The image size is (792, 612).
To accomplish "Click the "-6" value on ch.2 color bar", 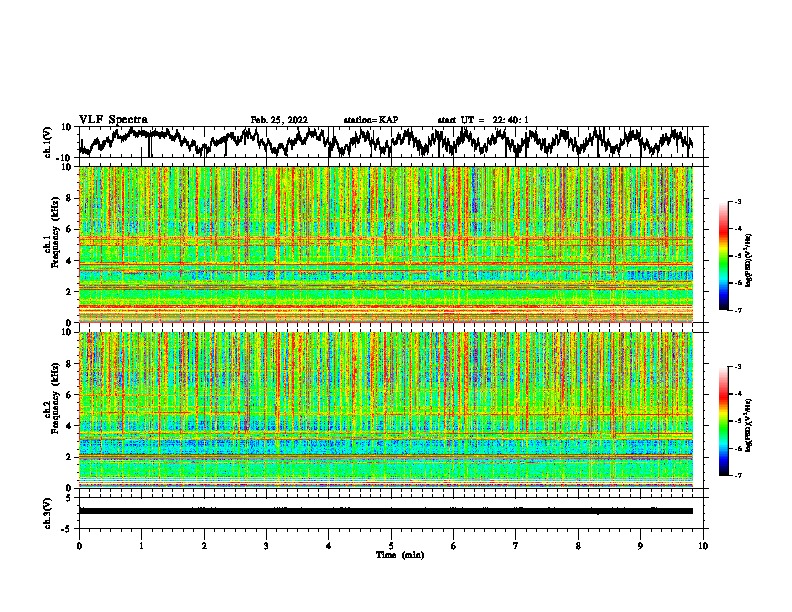I will tap(738, 448).
